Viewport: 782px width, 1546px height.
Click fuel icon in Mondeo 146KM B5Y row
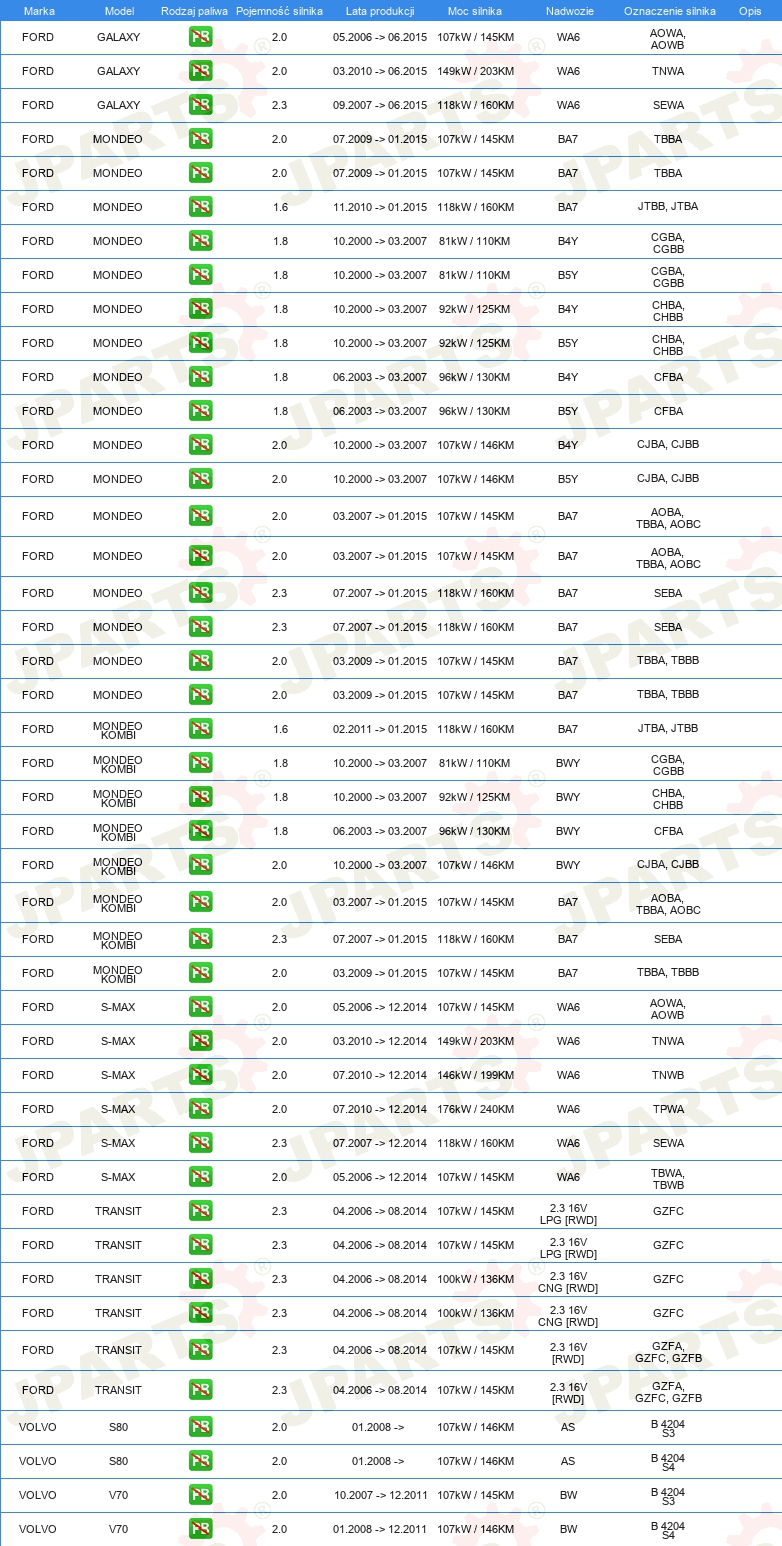point(201,479)
